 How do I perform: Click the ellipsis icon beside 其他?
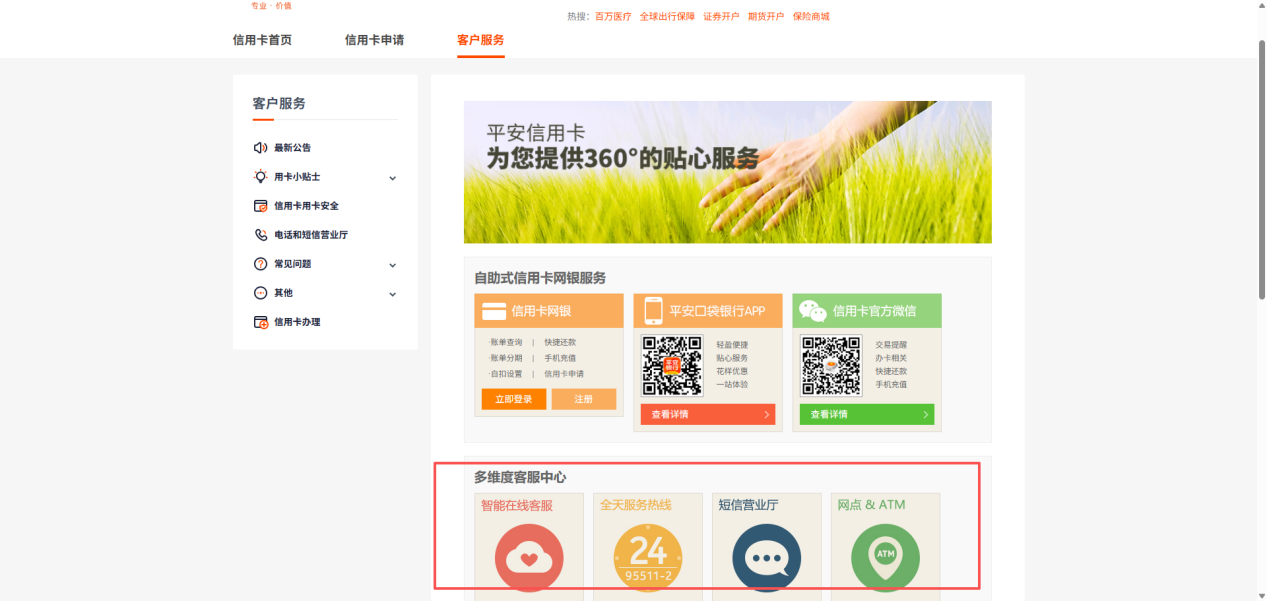pyautogui.click(x=261, y=293)
